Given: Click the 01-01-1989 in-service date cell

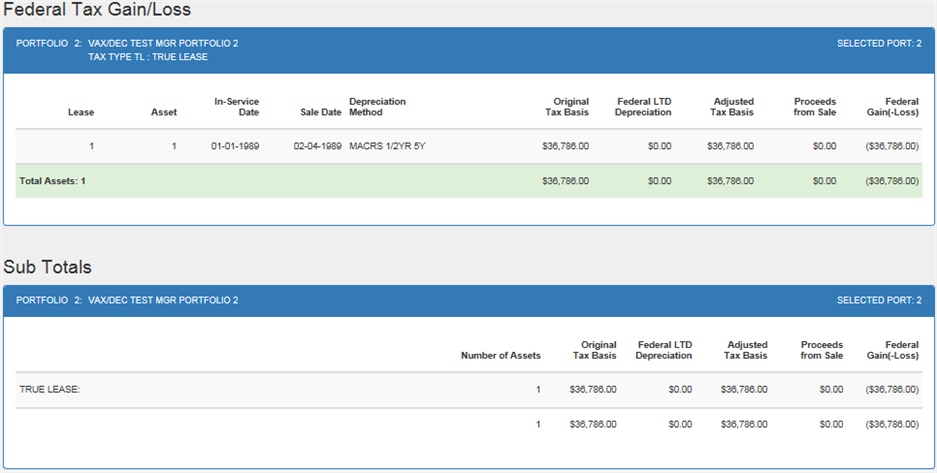Looking at the screenshot, I should pyautogui.click(x=235, y=146).
